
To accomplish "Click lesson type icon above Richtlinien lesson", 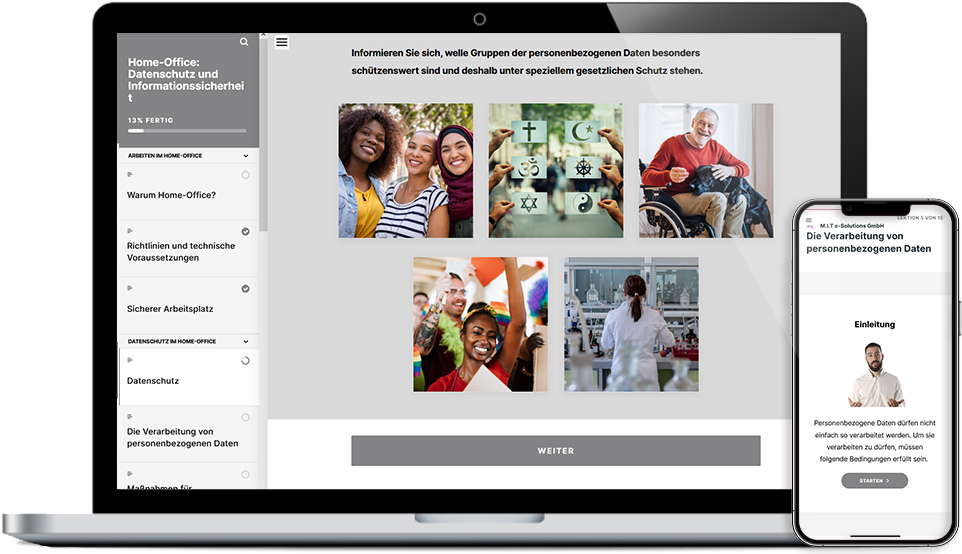I will click(129, 231).
